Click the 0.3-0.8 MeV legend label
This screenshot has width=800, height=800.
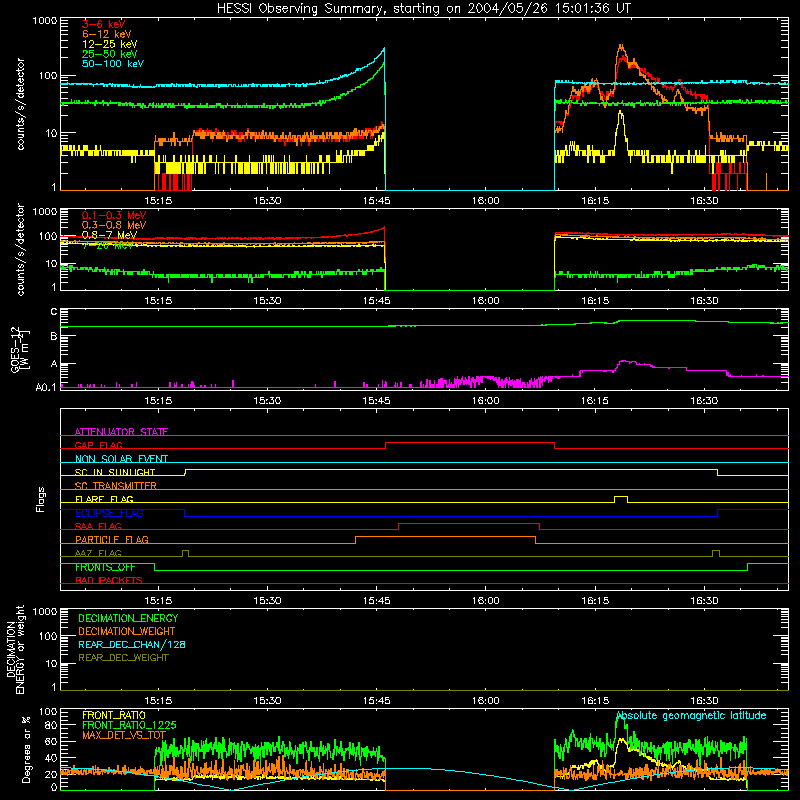[x=114, y=225]
